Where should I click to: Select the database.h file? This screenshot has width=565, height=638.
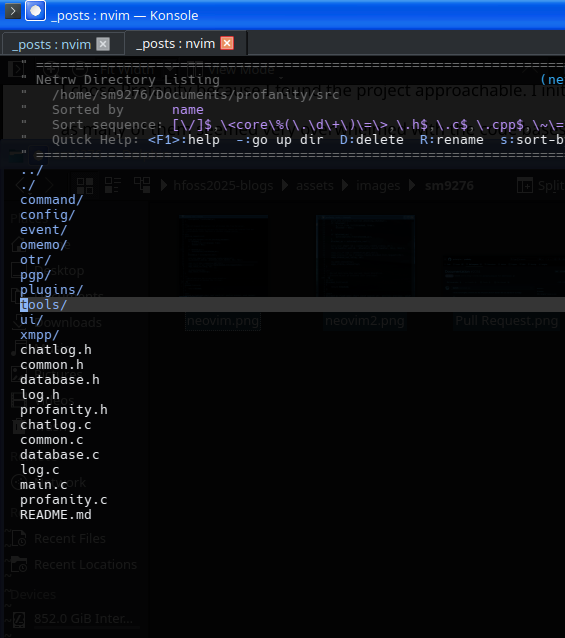[x=60, y=380]
